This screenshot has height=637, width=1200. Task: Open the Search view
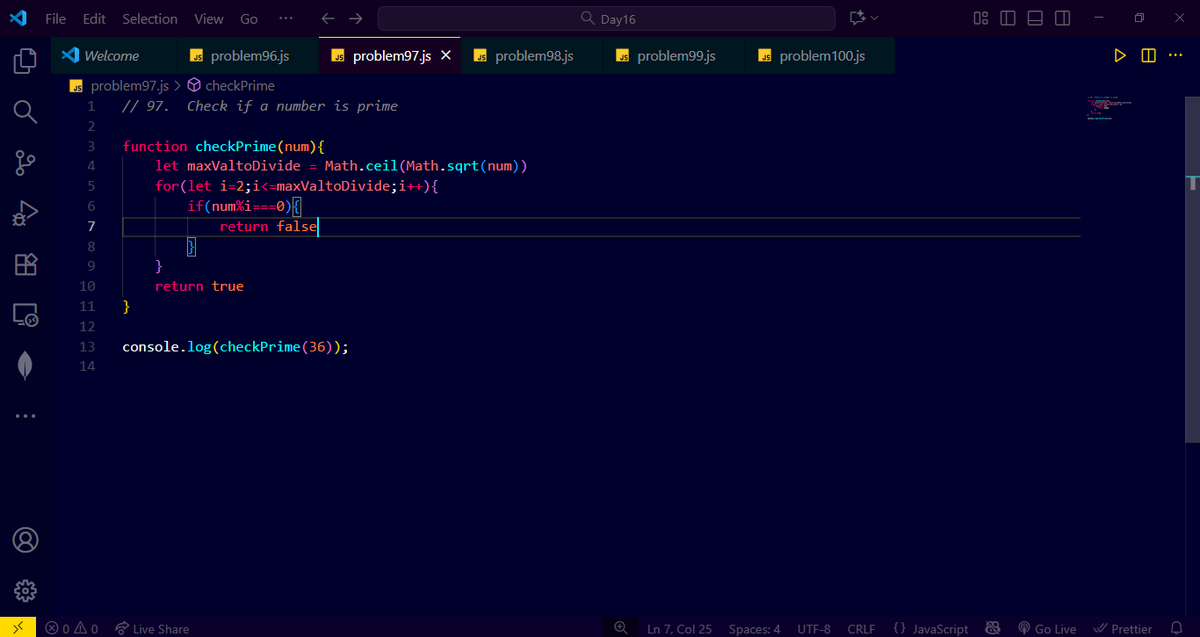pos(25,111)
